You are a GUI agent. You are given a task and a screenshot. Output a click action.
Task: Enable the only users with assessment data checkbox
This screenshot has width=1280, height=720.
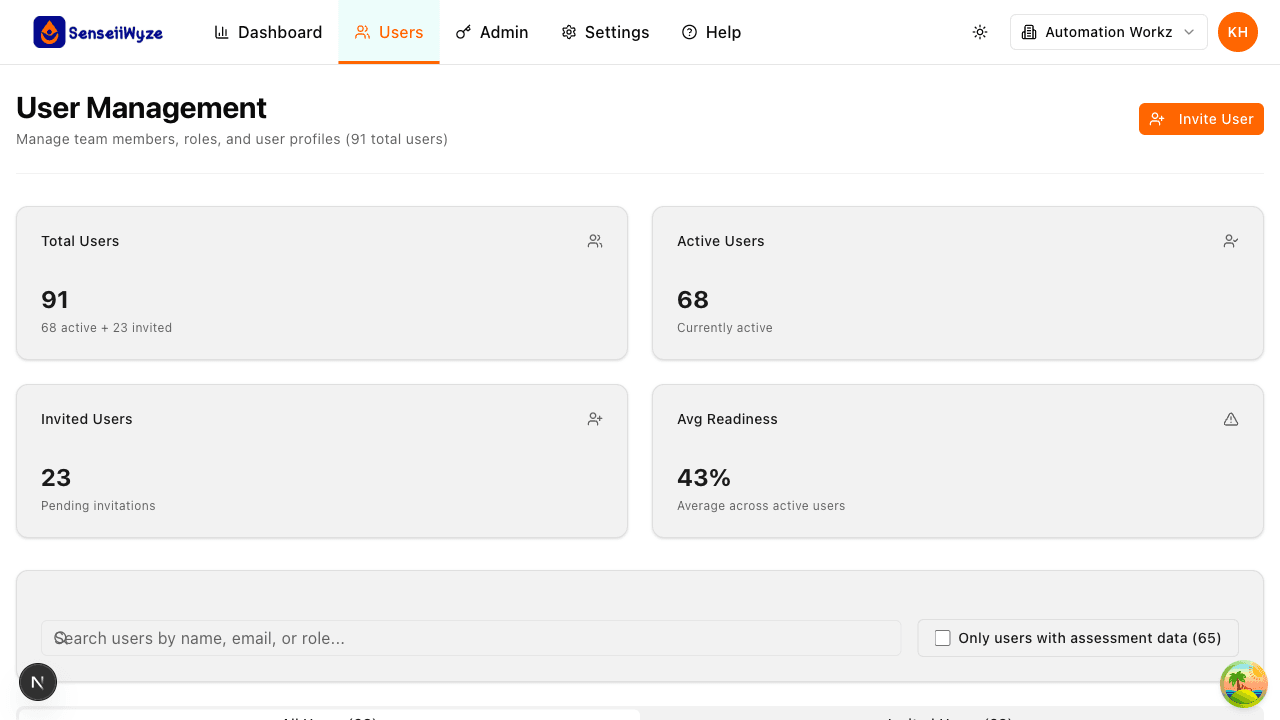click(942, 637)
